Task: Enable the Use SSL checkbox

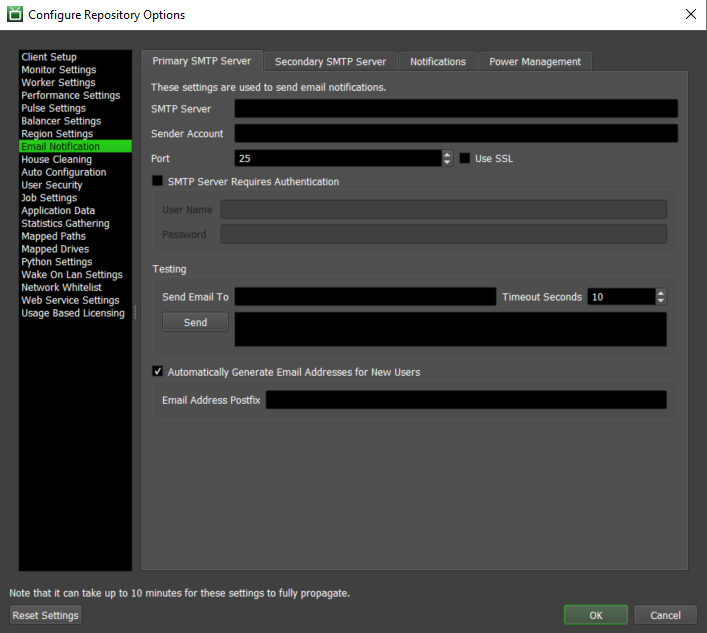Action: (464, 158)
